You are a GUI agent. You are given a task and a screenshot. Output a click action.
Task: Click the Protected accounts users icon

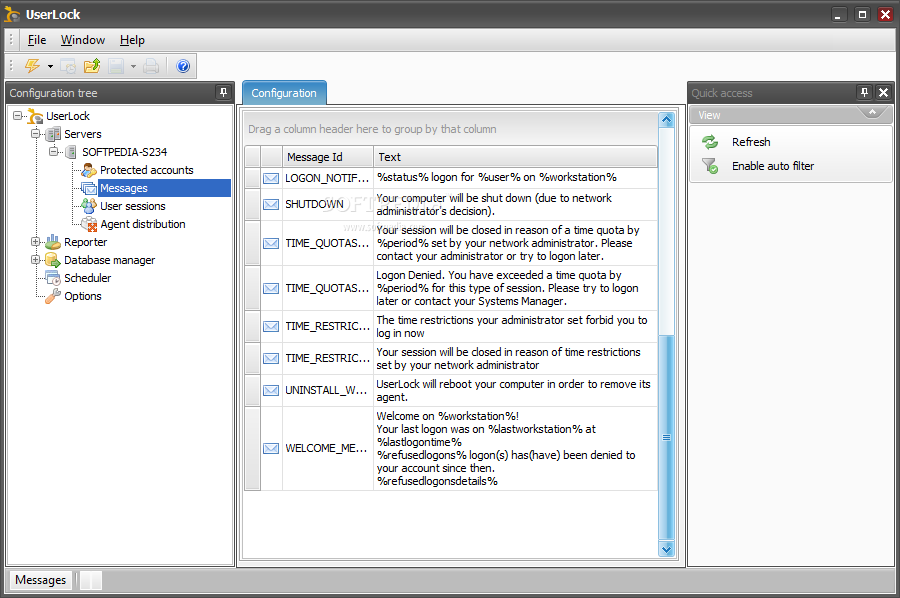click(89, 170)
